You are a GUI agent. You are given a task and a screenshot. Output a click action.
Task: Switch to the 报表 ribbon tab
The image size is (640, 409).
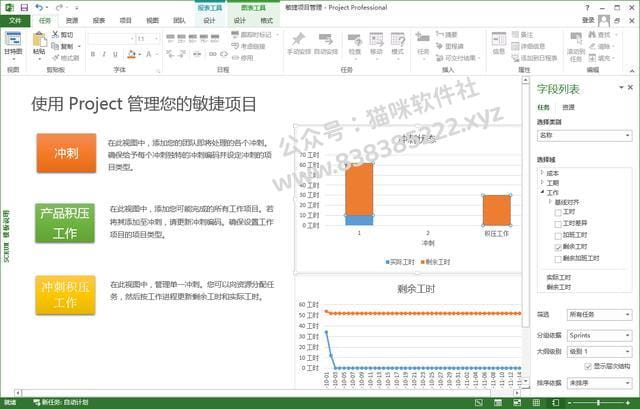(99, 20)
